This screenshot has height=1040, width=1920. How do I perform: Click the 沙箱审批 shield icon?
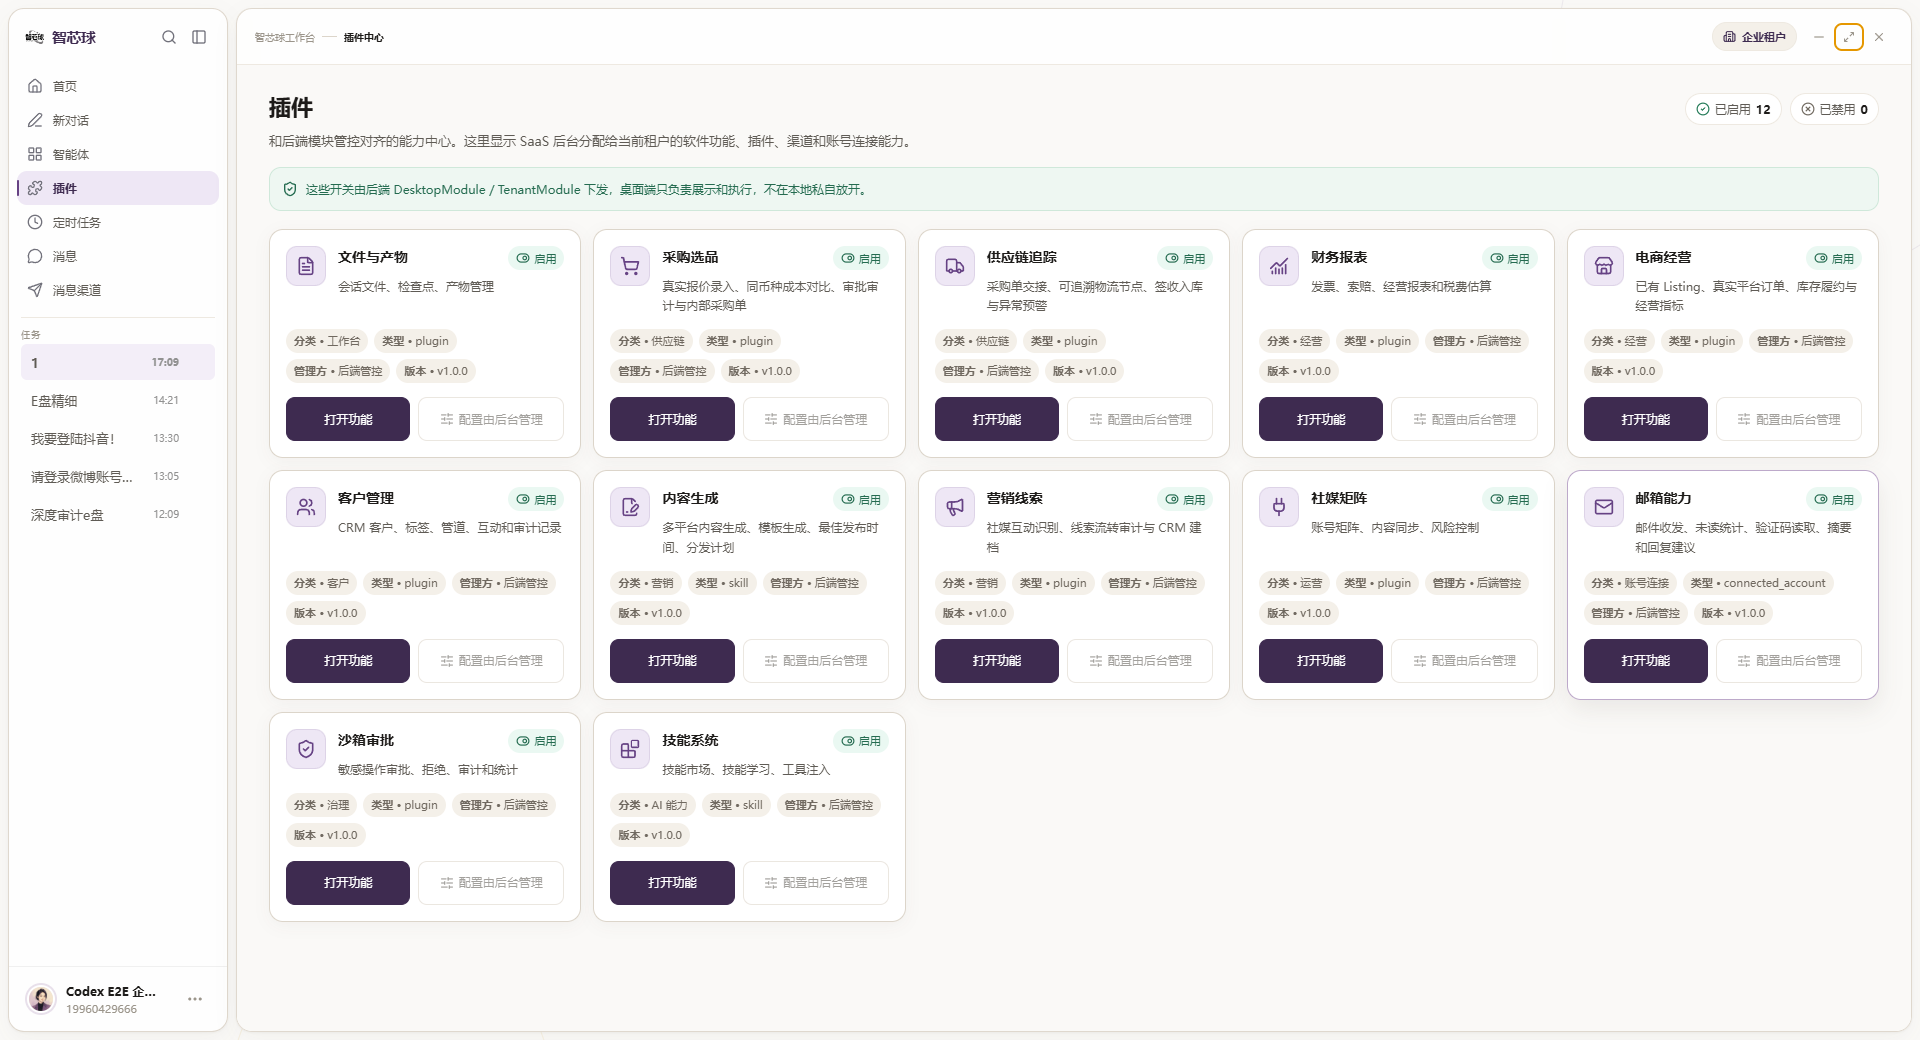(306, 749)
